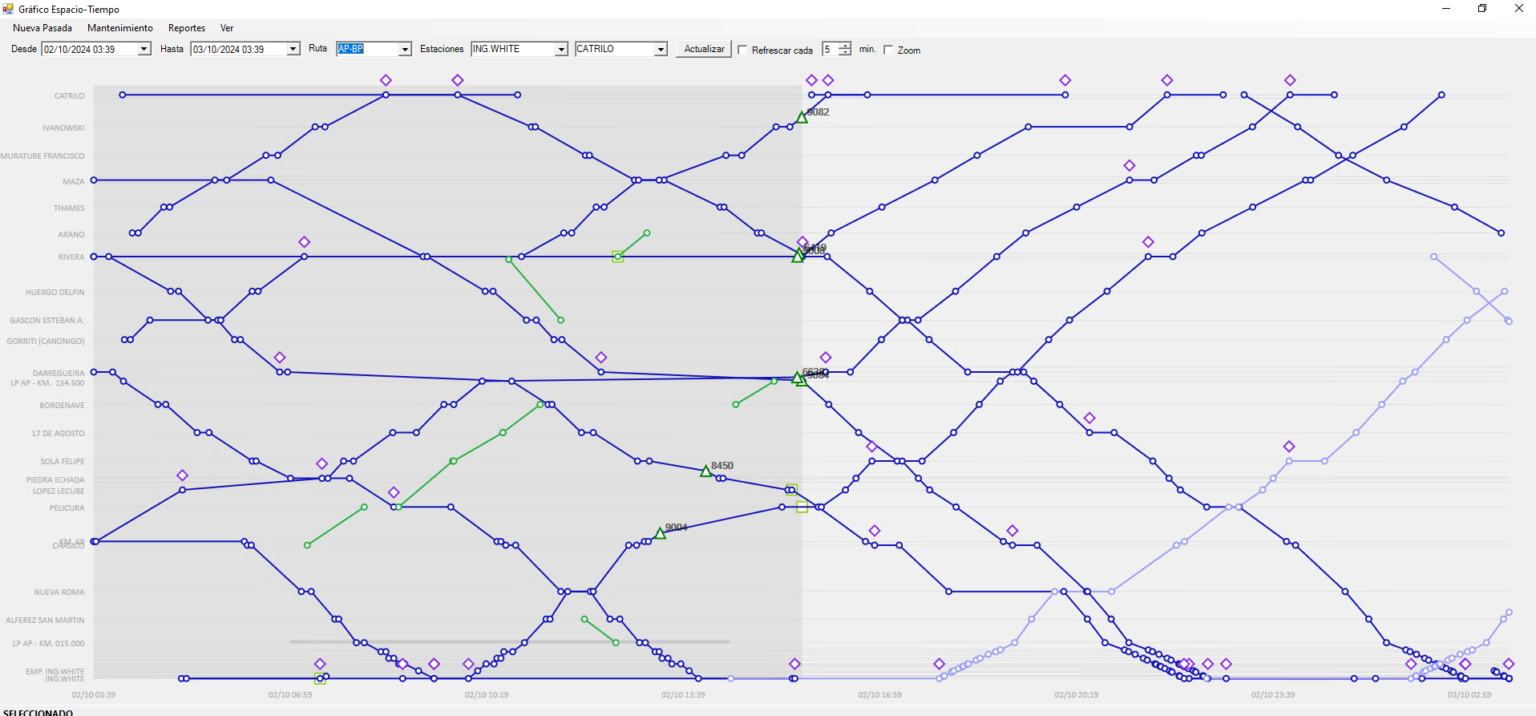This screenshot has width=1536, height=716.
Task: Click the green triangle train marker 8450
Action: coord(706,471)
